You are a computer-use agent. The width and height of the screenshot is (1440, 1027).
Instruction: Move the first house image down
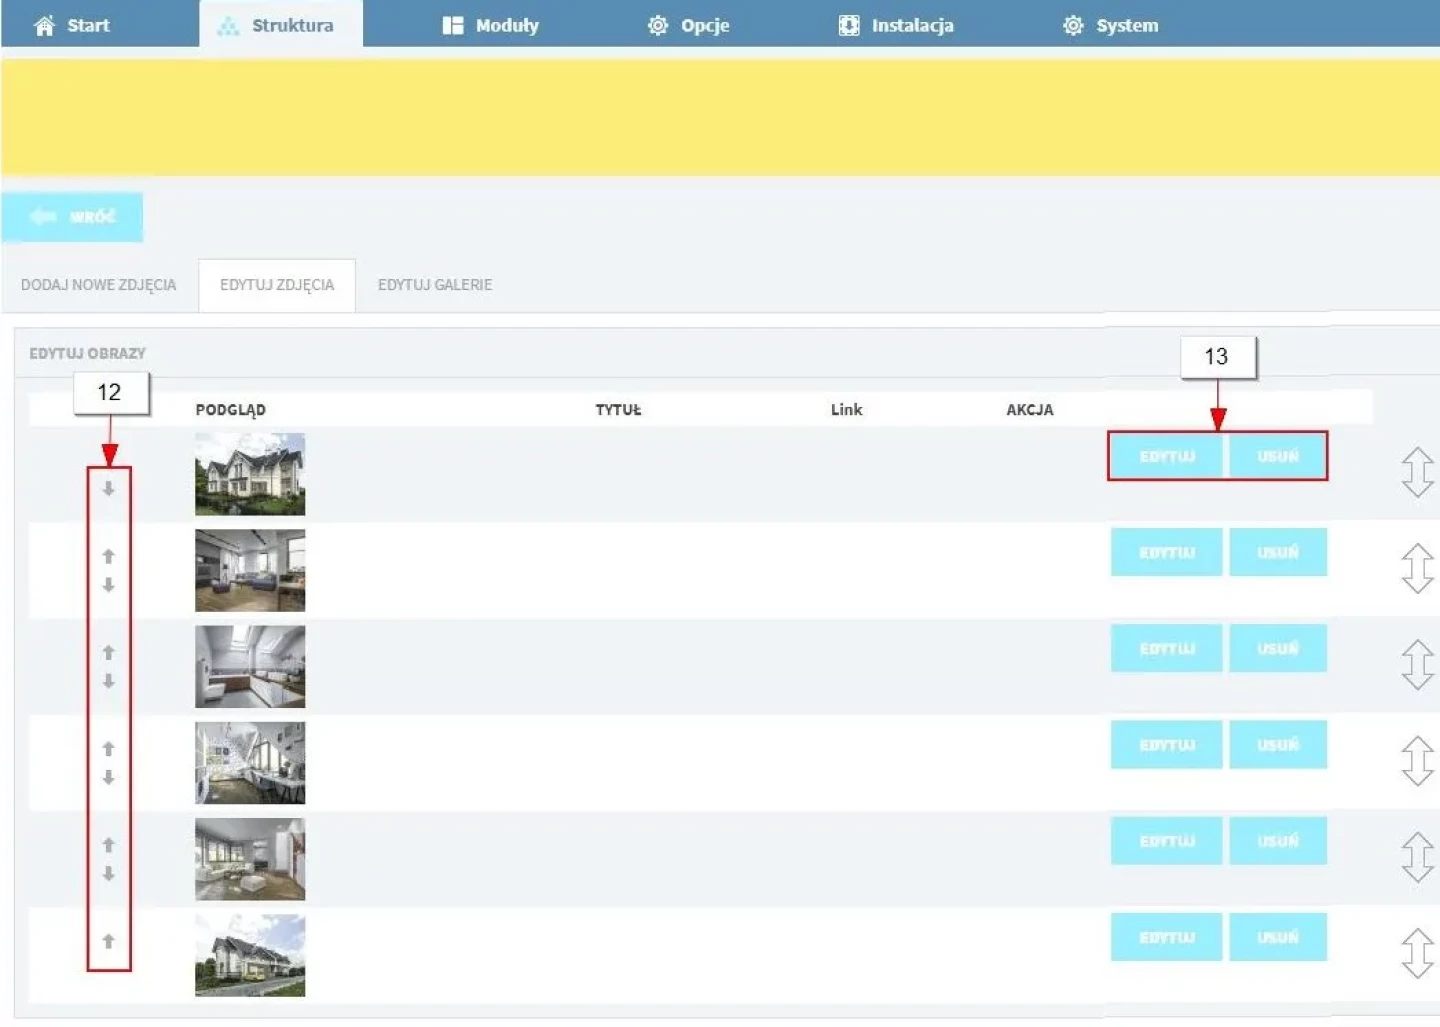[108, 489]
